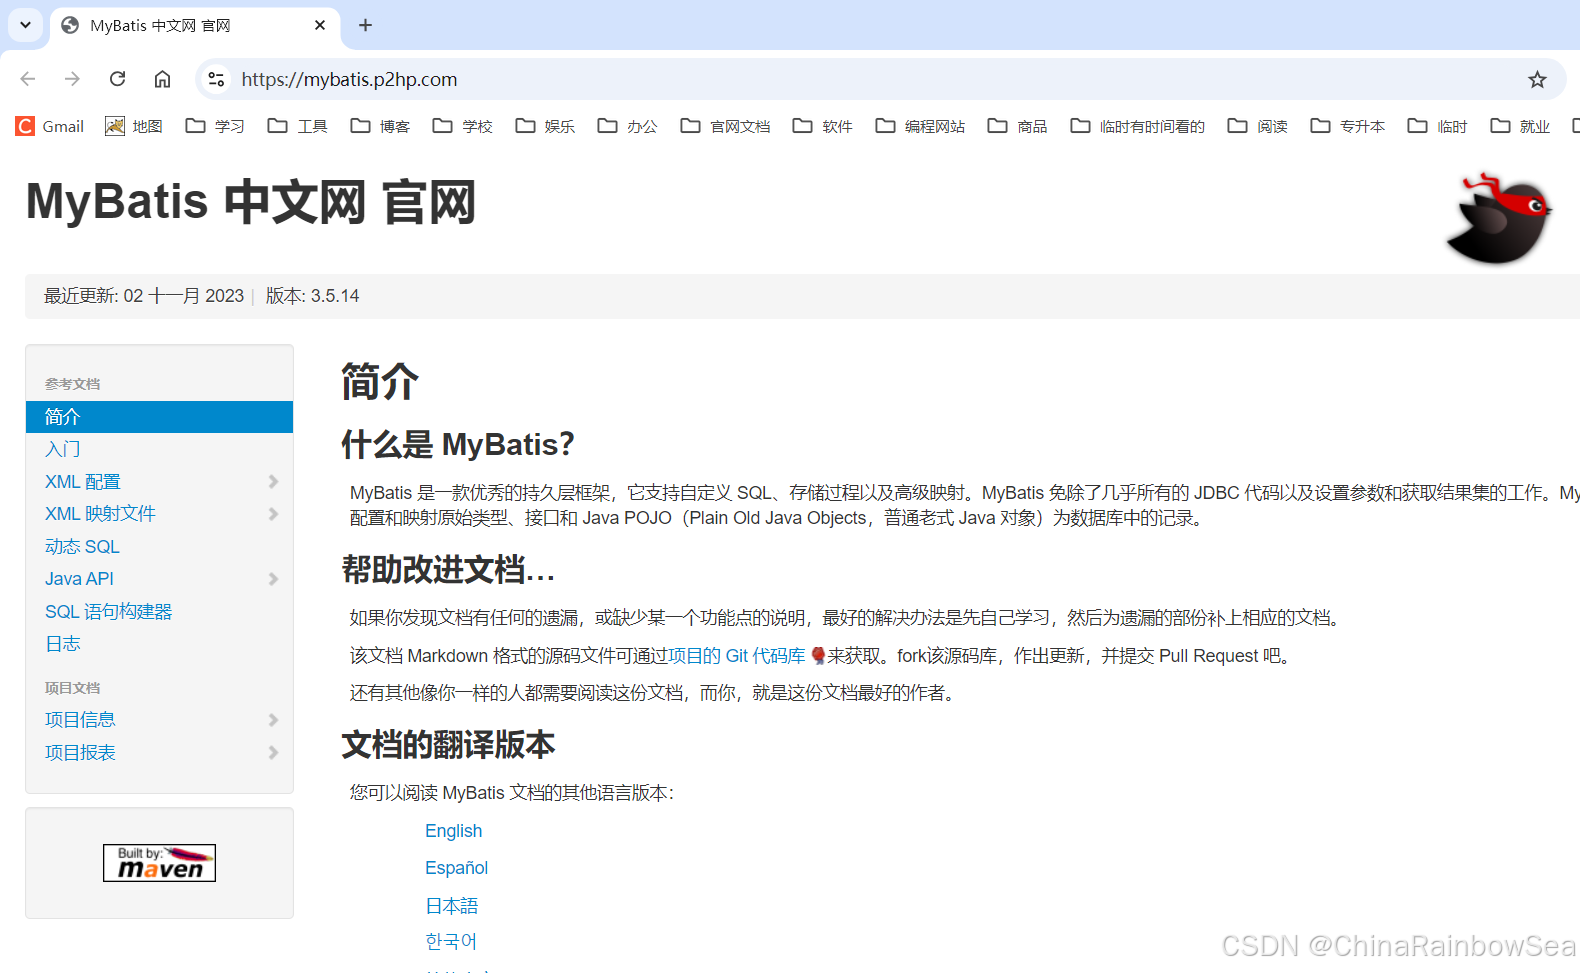Open XML 映射文件 sidebar link

(100, 514)
